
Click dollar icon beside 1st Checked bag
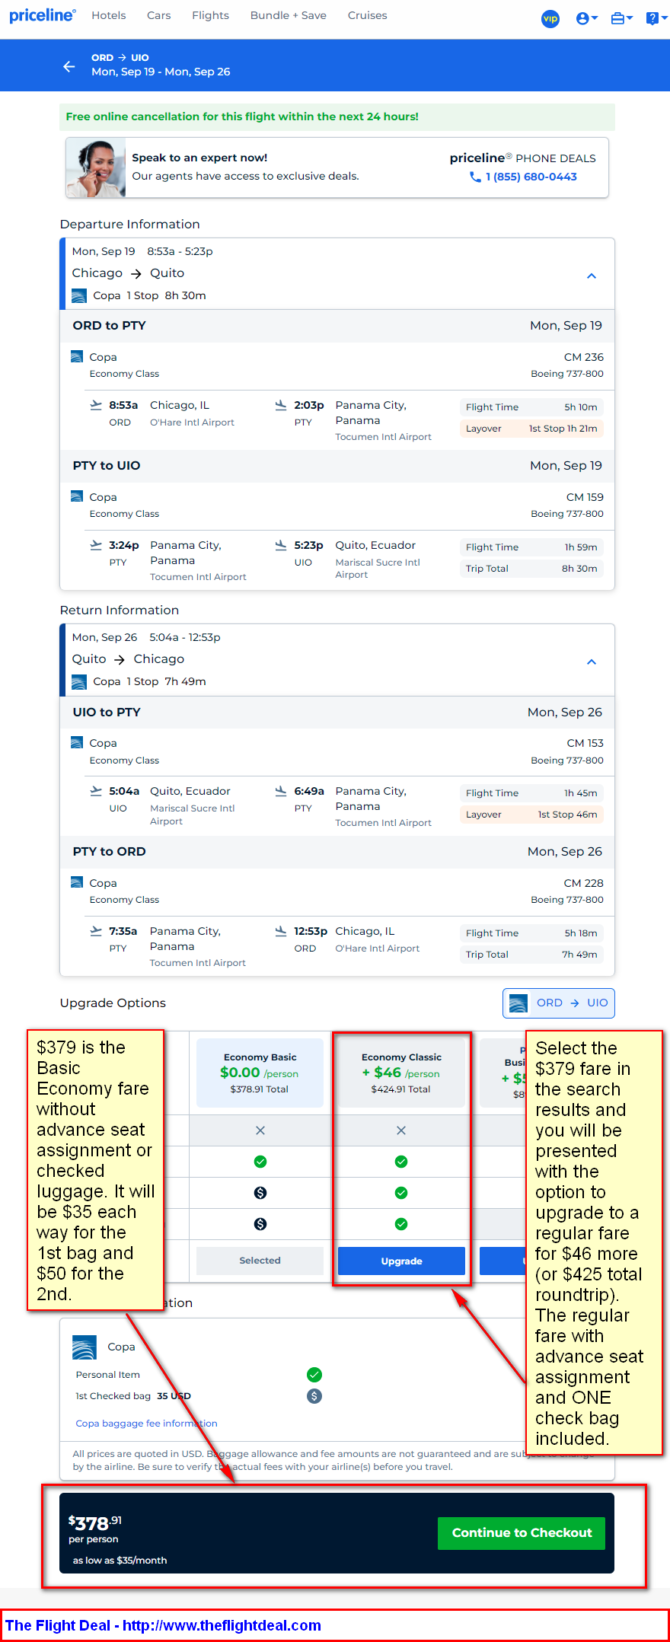[314, 1396]
